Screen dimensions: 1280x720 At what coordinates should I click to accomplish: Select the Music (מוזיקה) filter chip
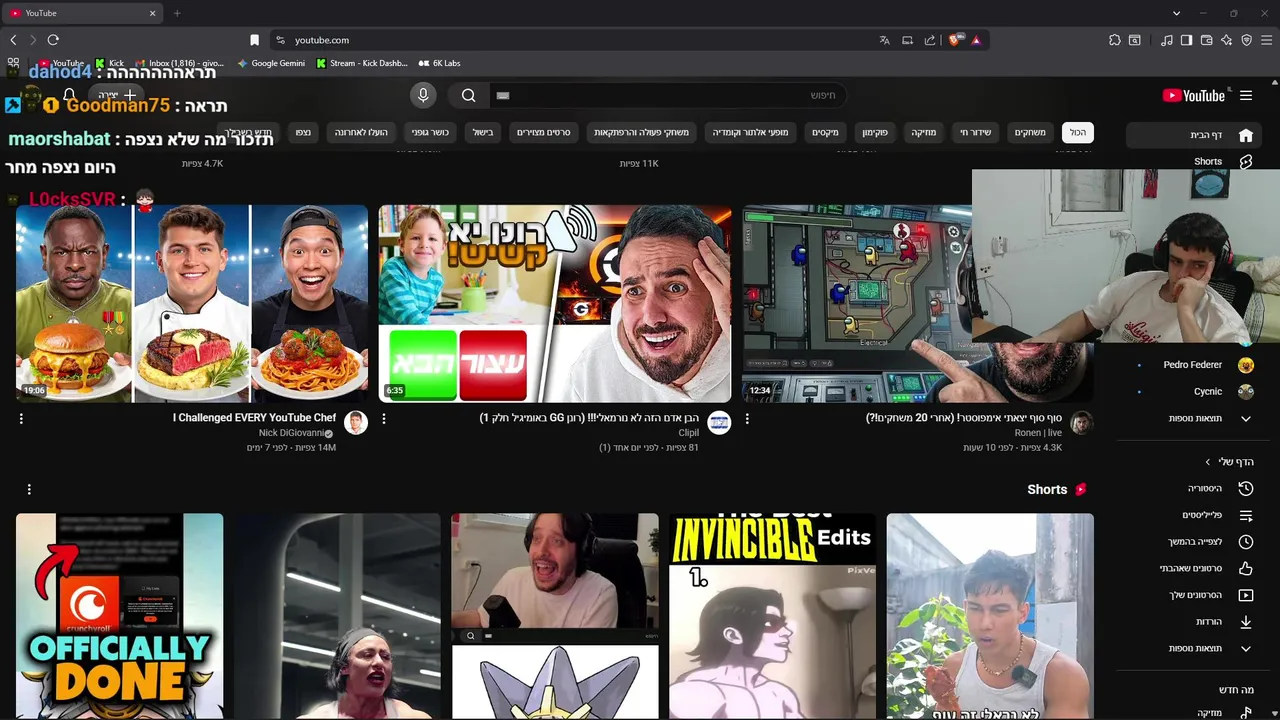pyautogui.click(x=923, y=132)
